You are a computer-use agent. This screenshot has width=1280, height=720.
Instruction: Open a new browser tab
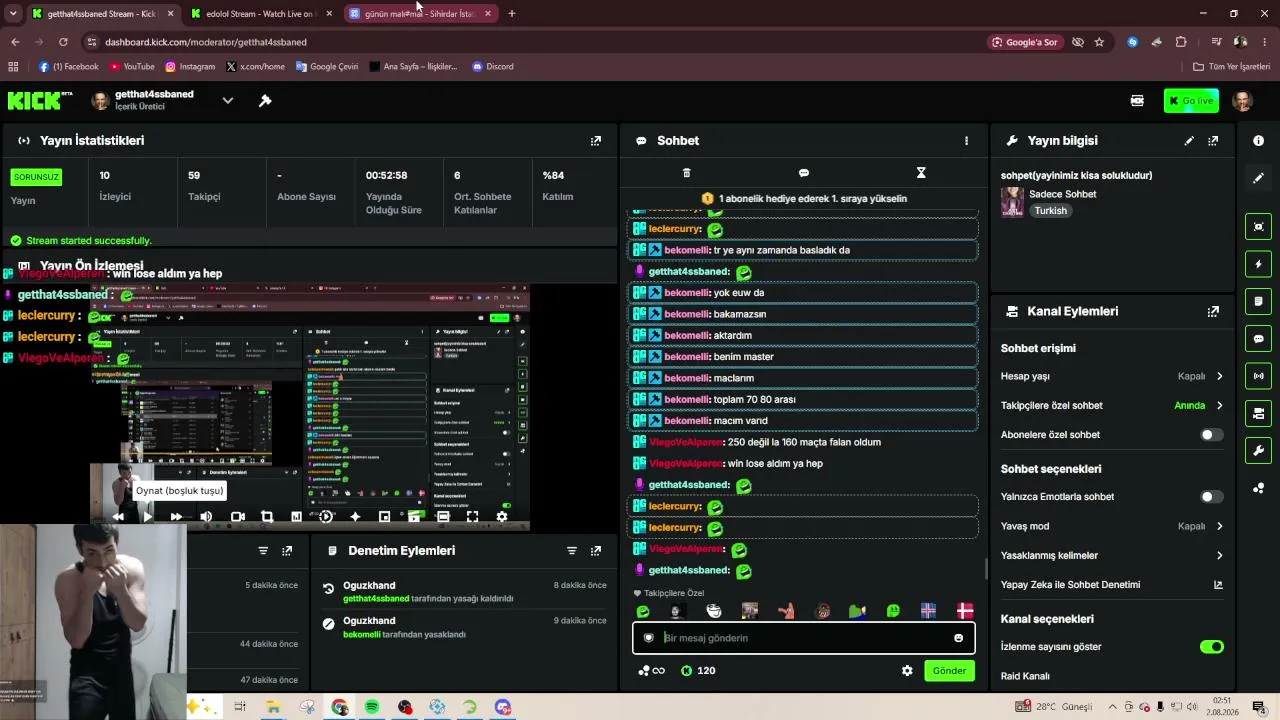coord(512,14)
